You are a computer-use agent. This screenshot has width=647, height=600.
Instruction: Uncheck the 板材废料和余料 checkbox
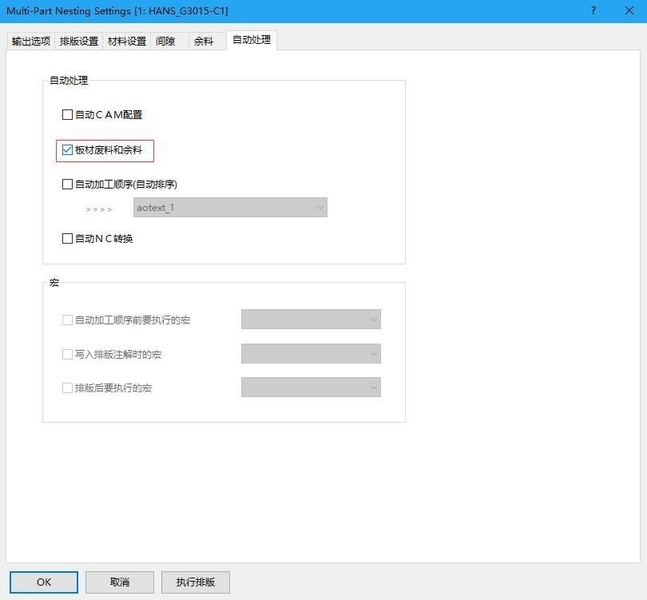(67, 150)
